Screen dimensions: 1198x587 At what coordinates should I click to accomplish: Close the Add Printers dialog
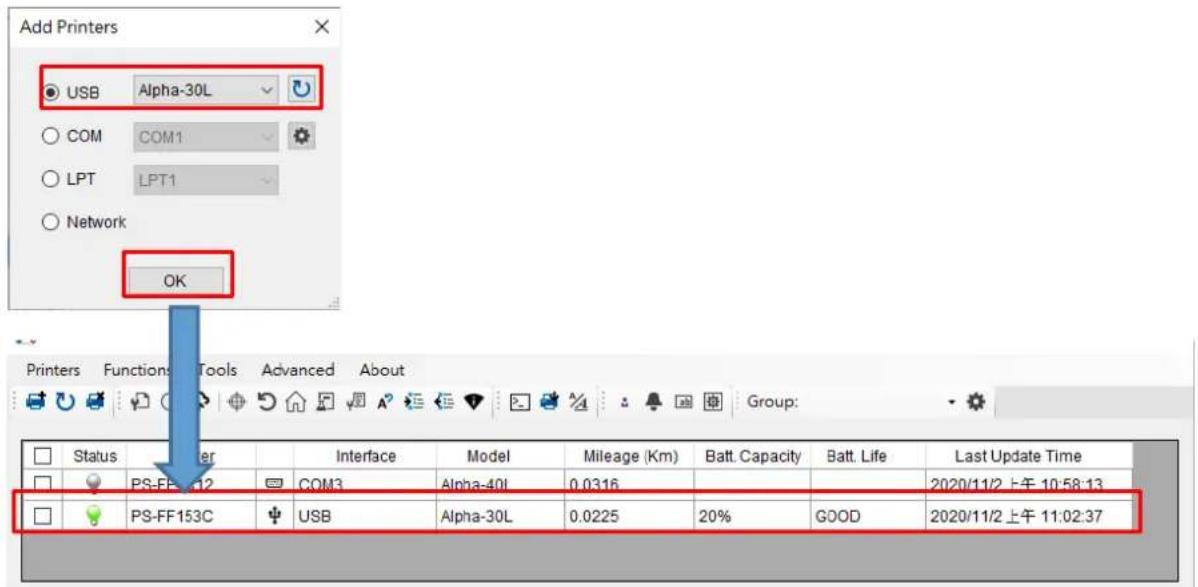point(322,27)
